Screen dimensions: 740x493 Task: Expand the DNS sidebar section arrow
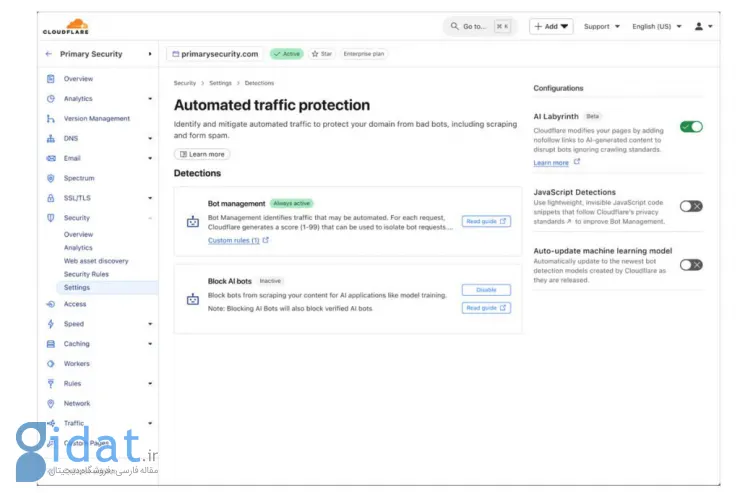click(x=150, y=139)
